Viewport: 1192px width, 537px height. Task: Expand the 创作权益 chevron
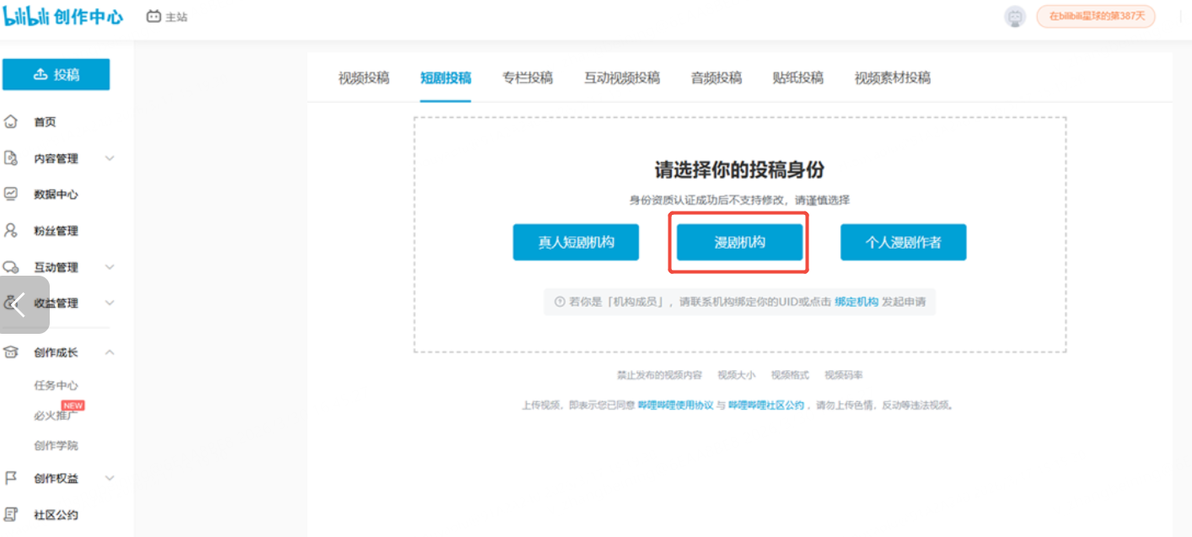point(109,478)
